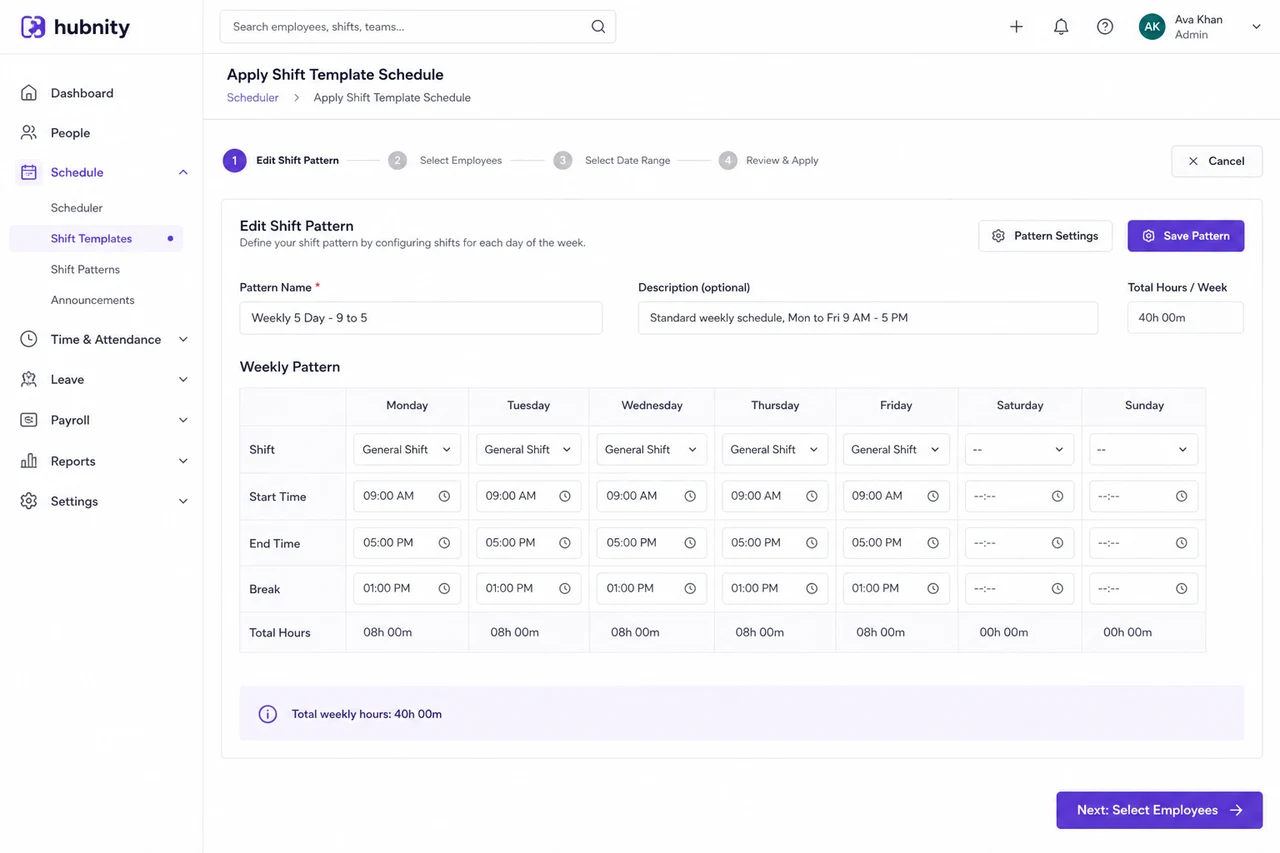
Task: Click the People icon in sidebar
Action: pos(29,132)
